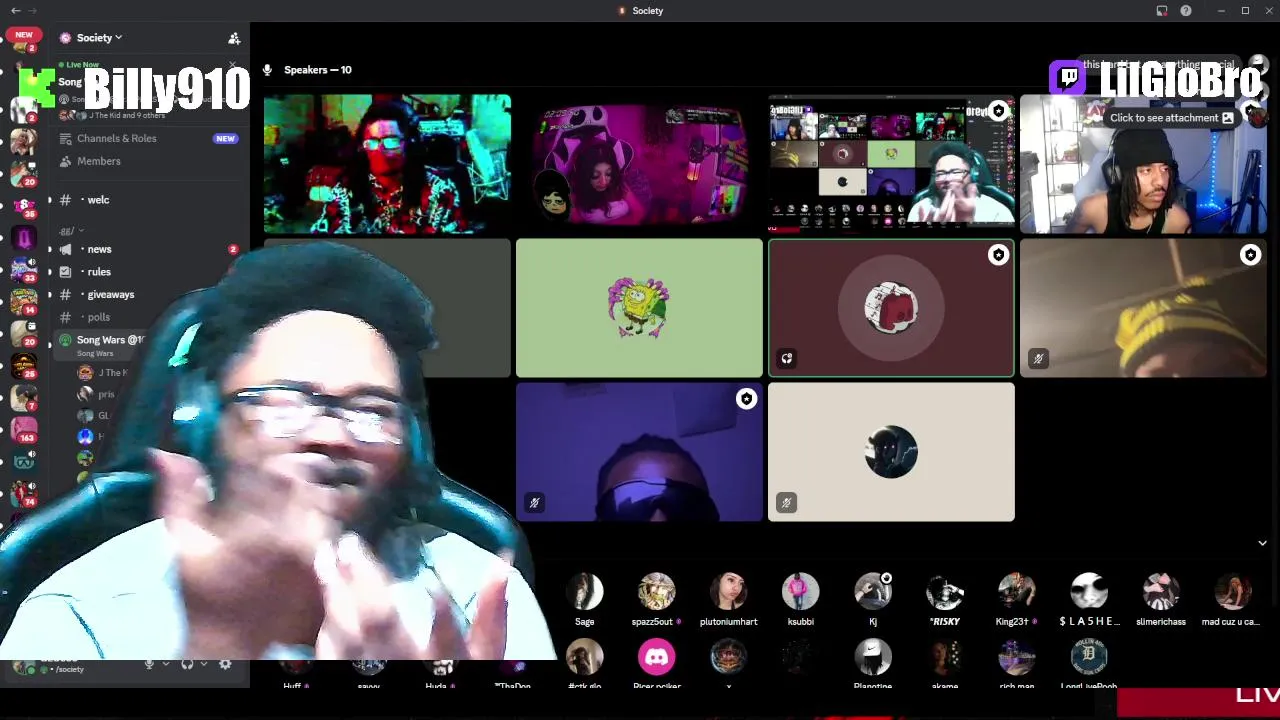Open the welc text channel

point(149,200)
